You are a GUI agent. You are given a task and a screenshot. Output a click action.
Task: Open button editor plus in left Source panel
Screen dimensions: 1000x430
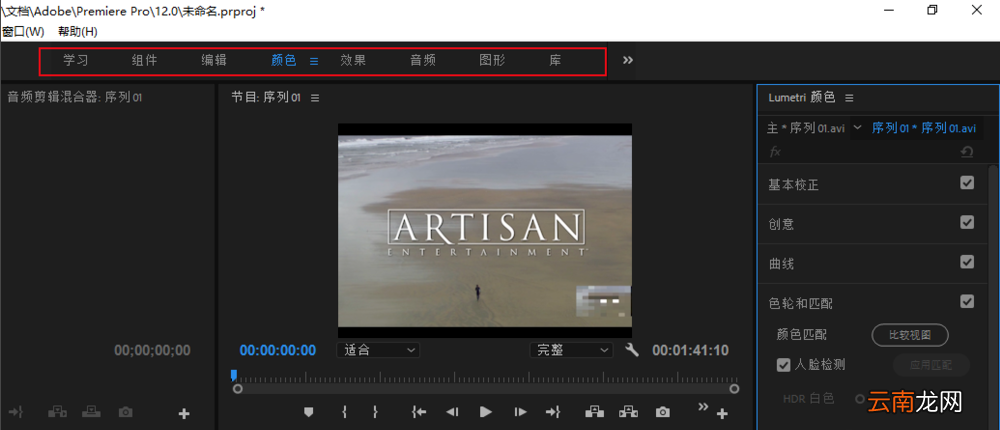click(184, 414)
